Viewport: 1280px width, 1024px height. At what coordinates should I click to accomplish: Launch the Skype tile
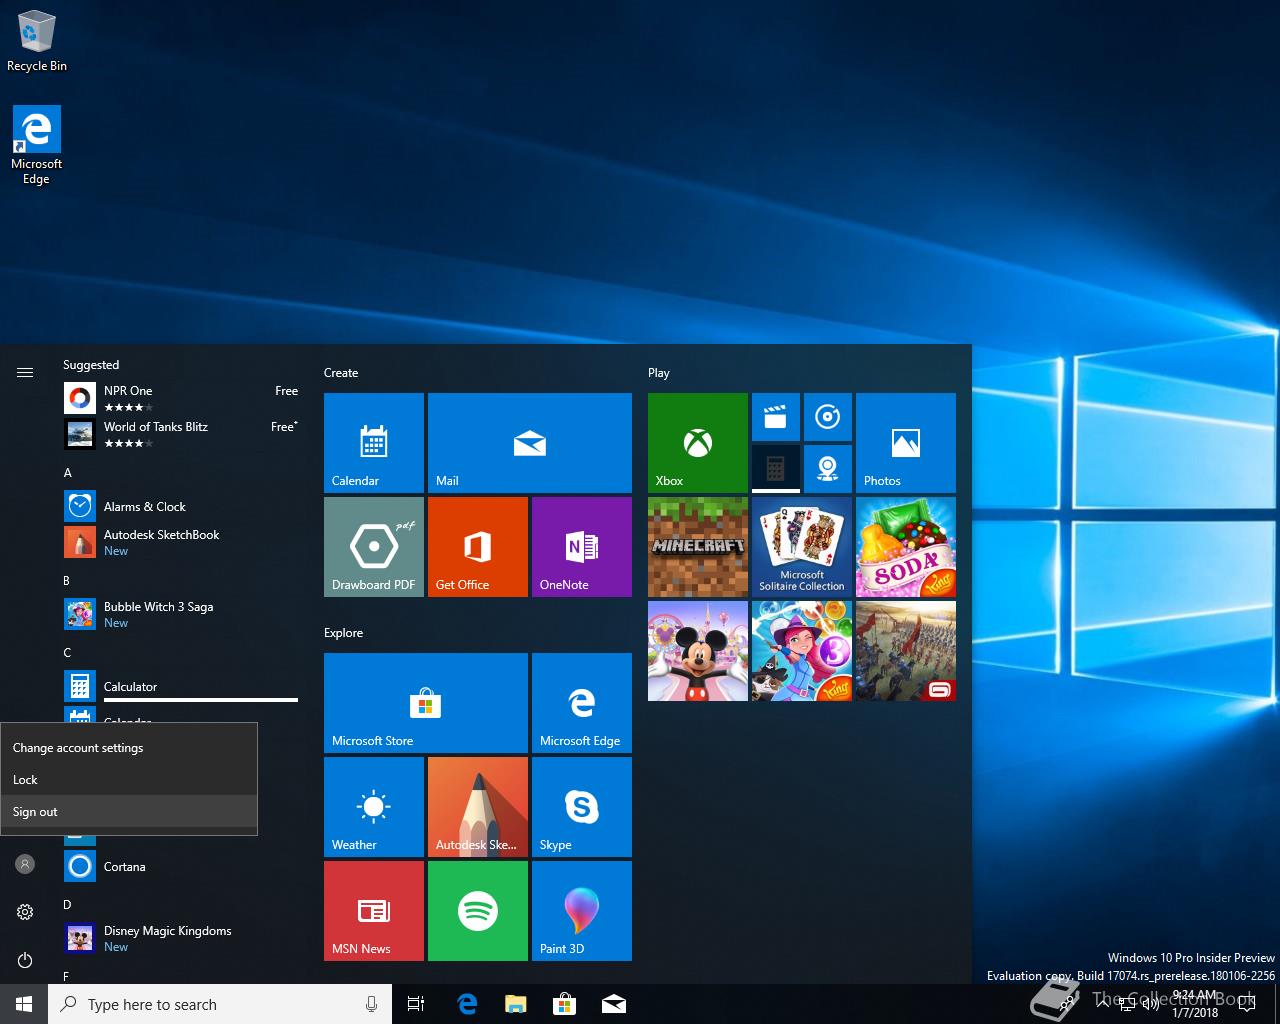tap(582, 807)
